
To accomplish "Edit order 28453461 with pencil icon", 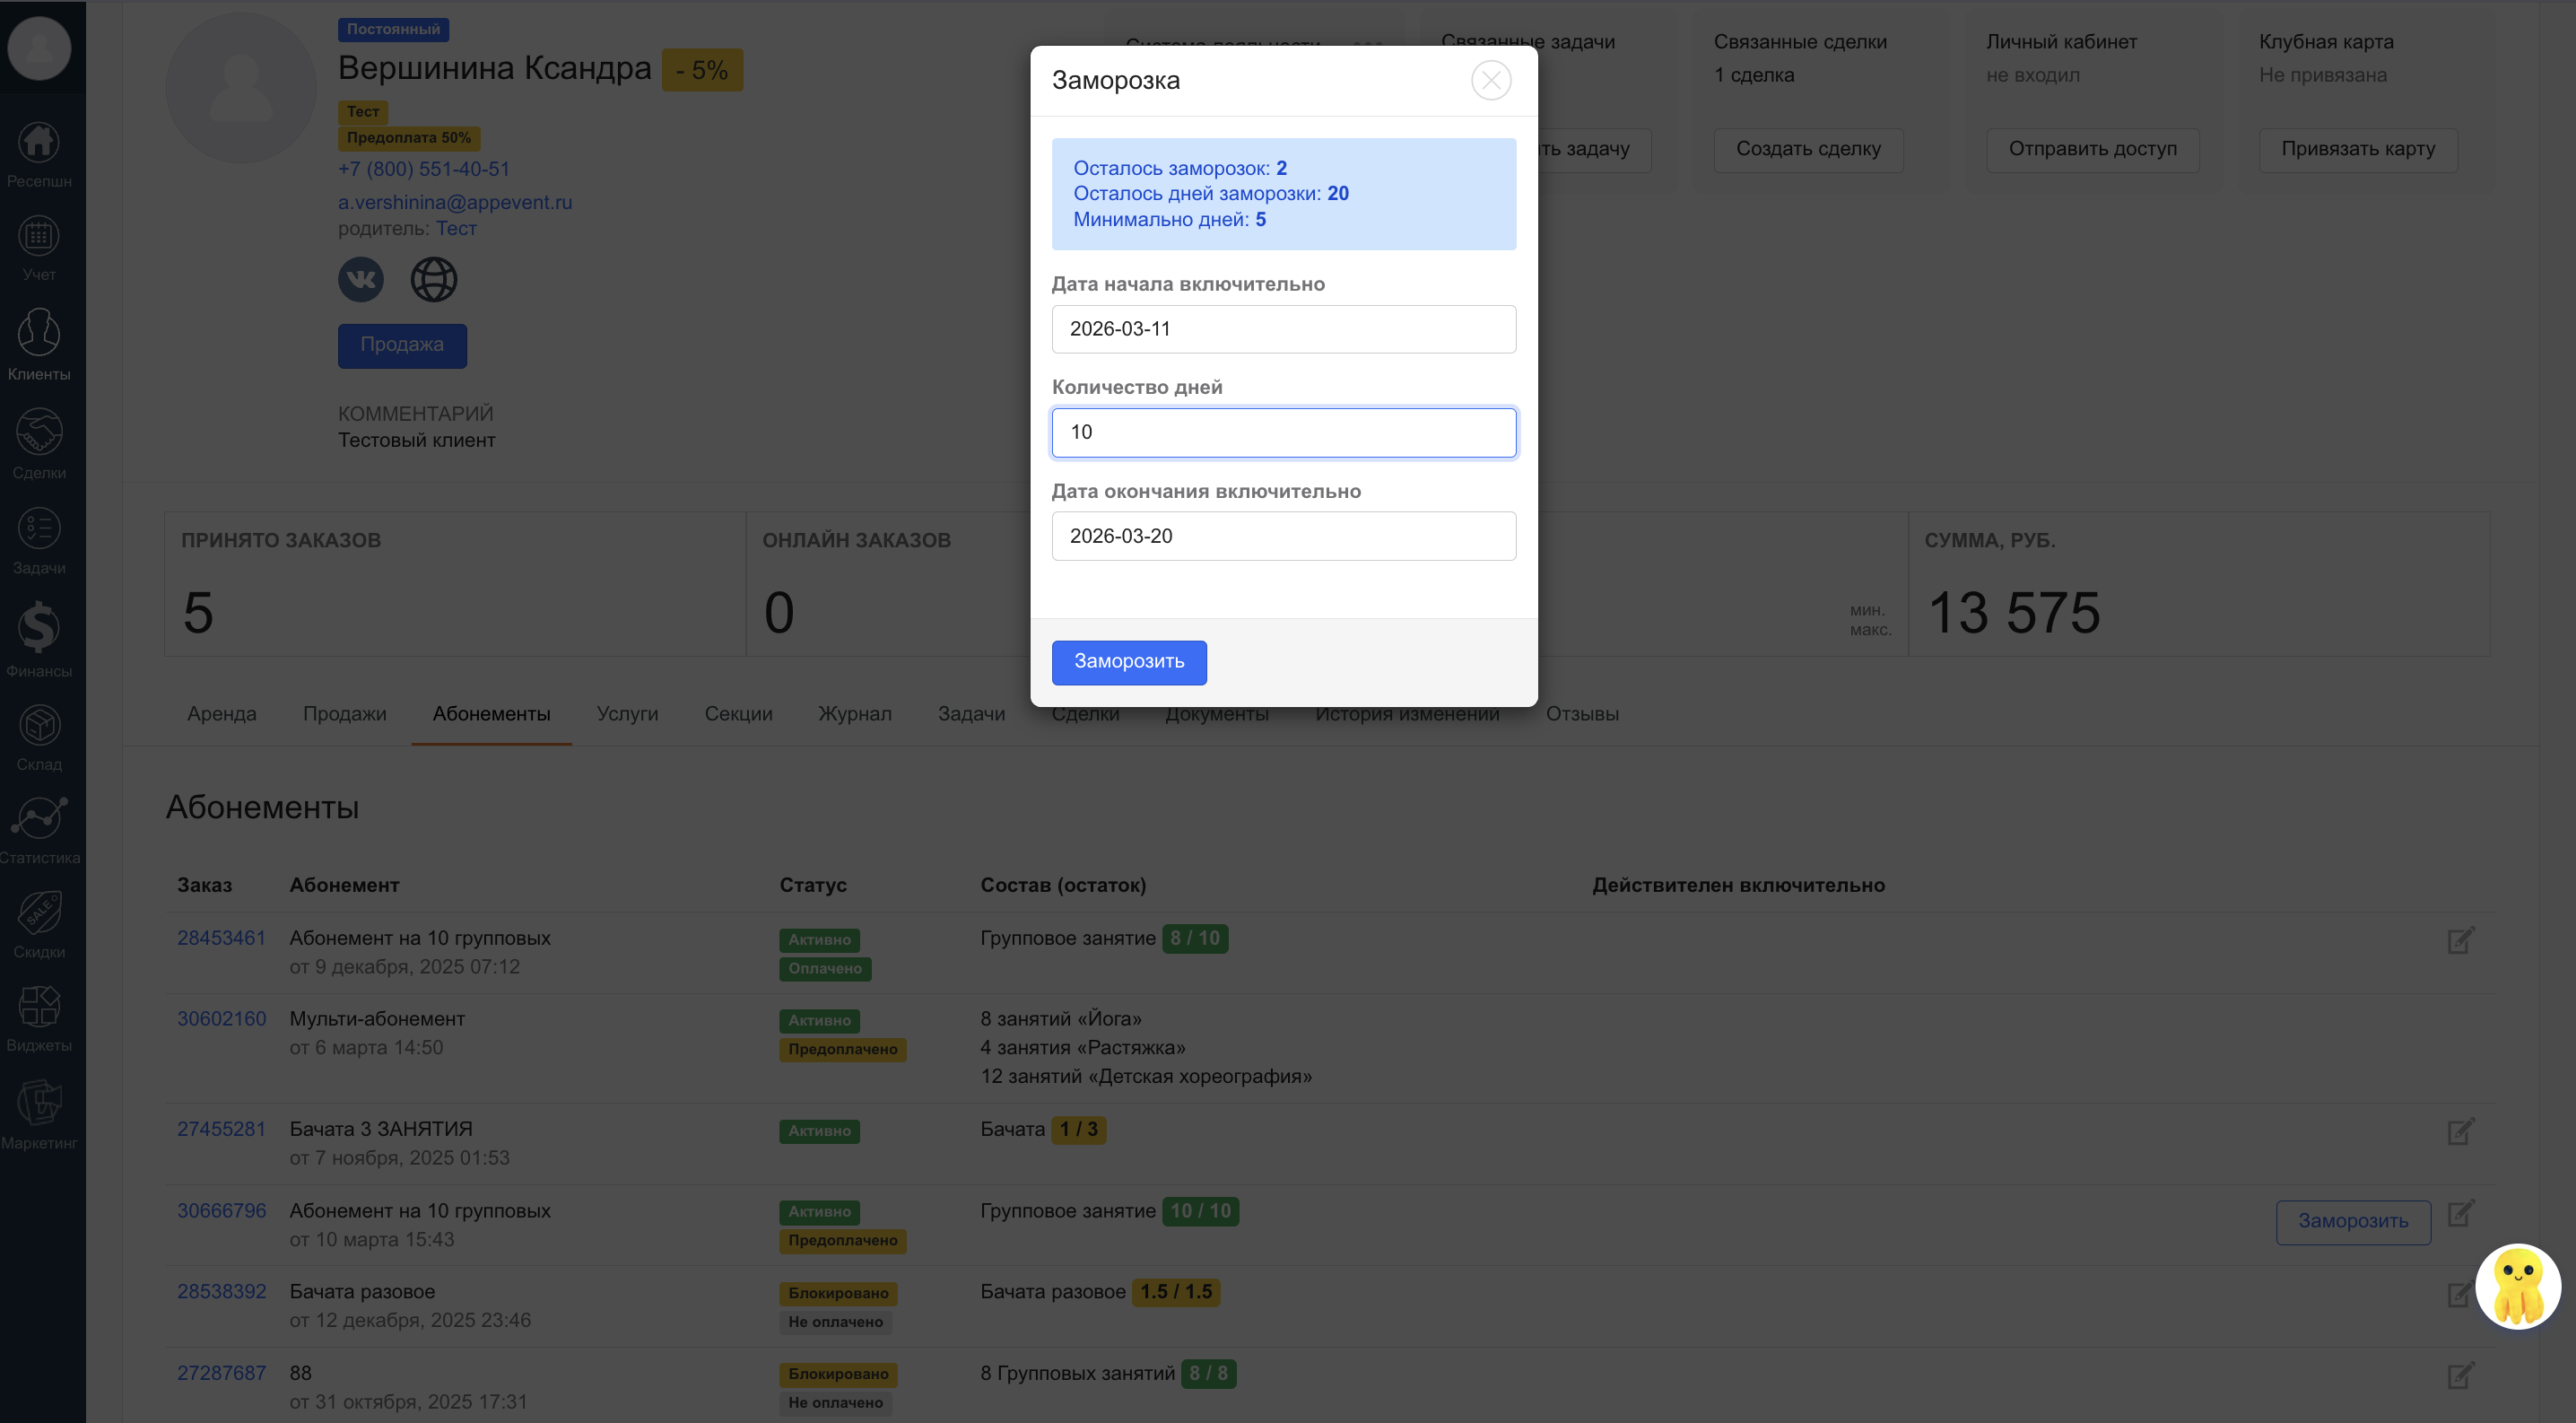I will click(2460, 940).
